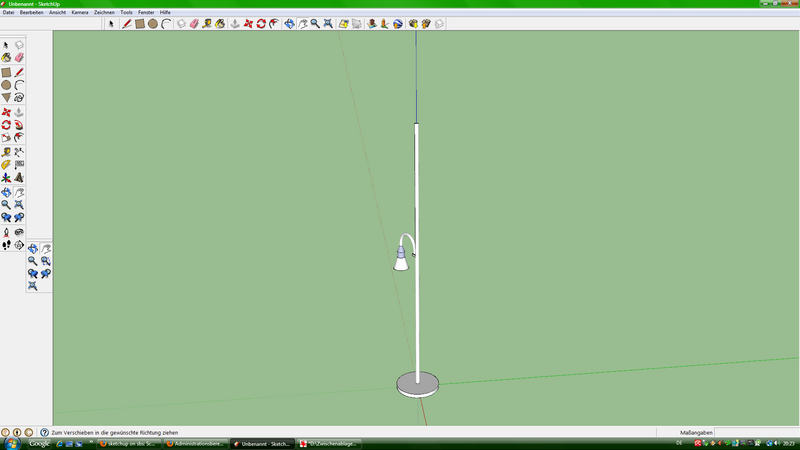Switch to the Administrationsbere... taskbar window
Image resolution: width=800 pixels, height=450 pixels.
(194, 443)
